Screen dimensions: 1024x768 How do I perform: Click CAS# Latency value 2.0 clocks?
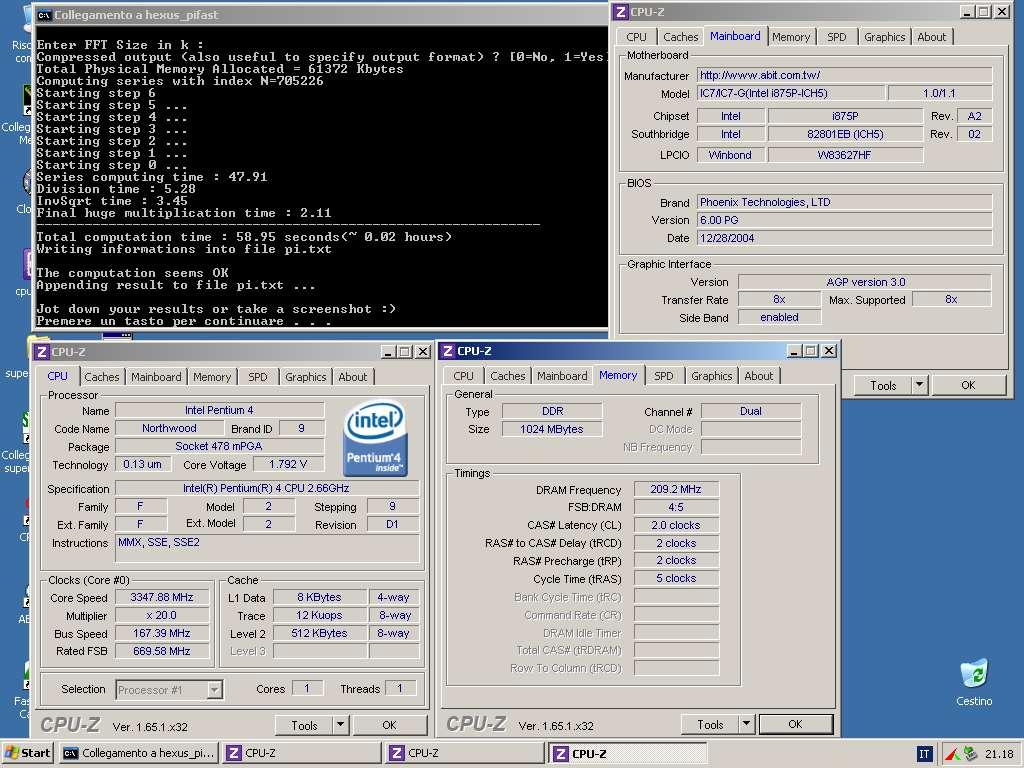pos(676,525)
